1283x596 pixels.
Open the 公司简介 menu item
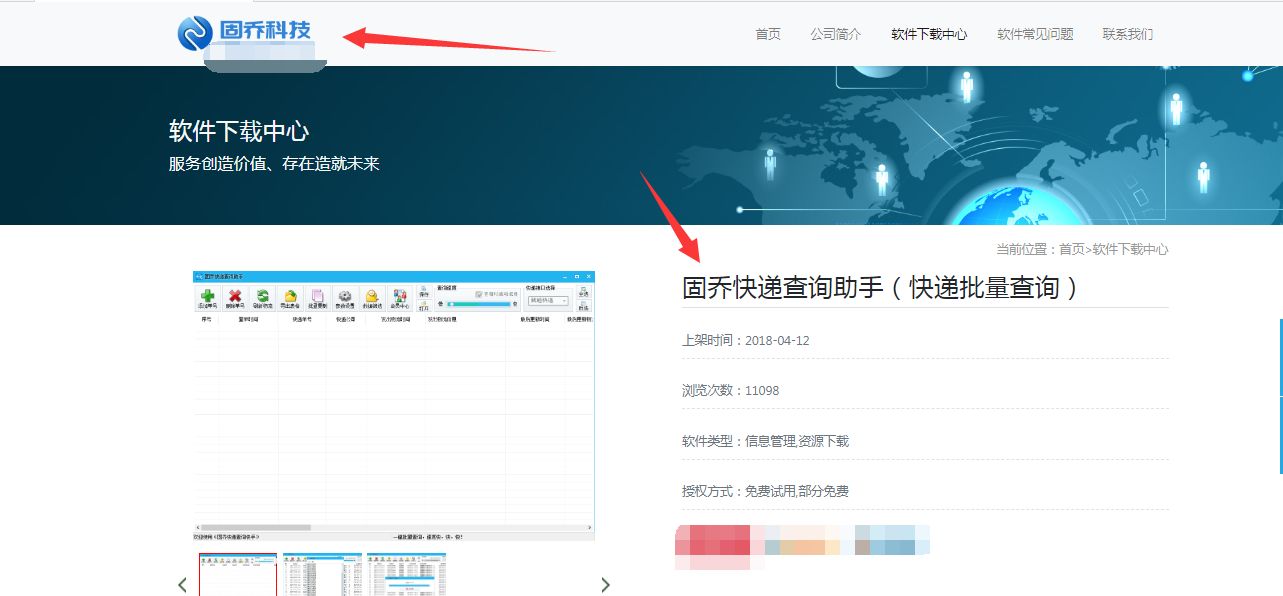pyautogui.click(x=836, y=33)
